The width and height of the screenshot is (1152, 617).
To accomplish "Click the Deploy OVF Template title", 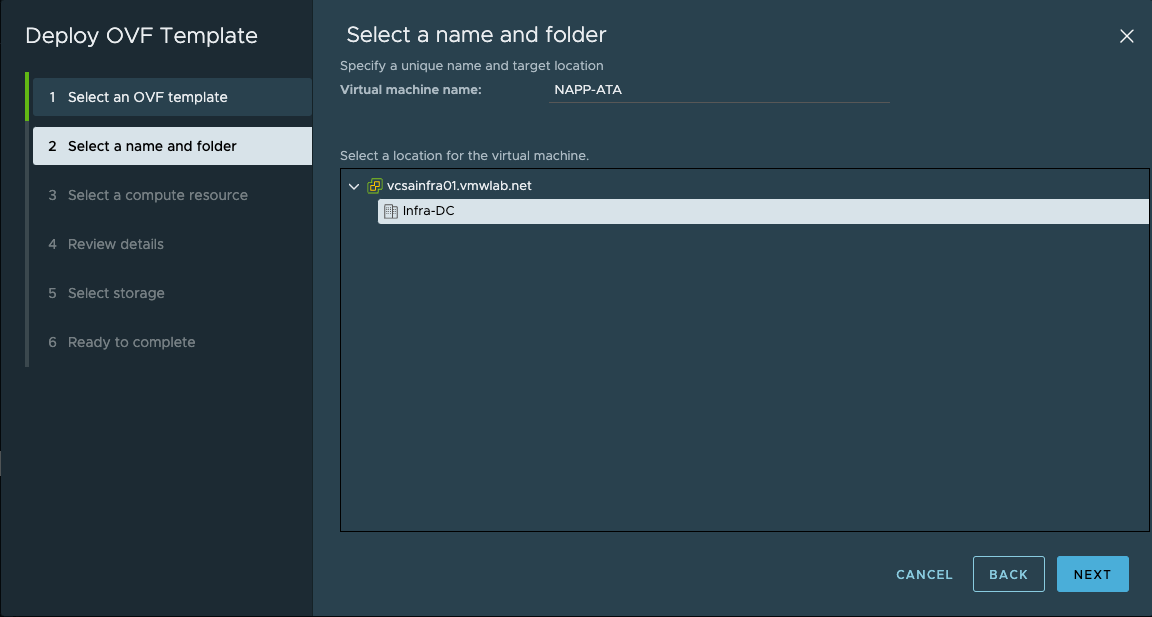I will (142, 36).
